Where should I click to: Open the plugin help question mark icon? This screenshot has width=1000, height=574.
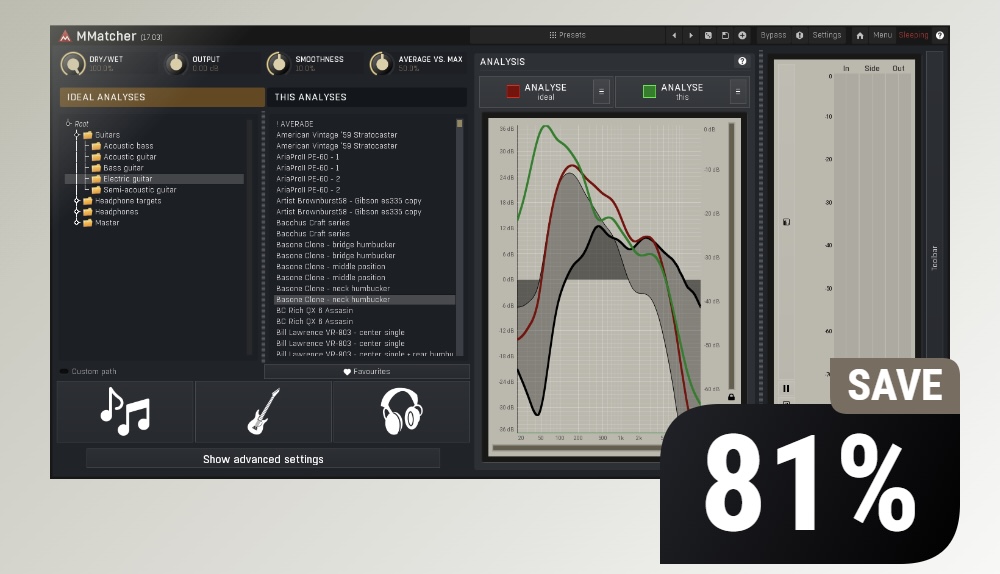point(939,36)
